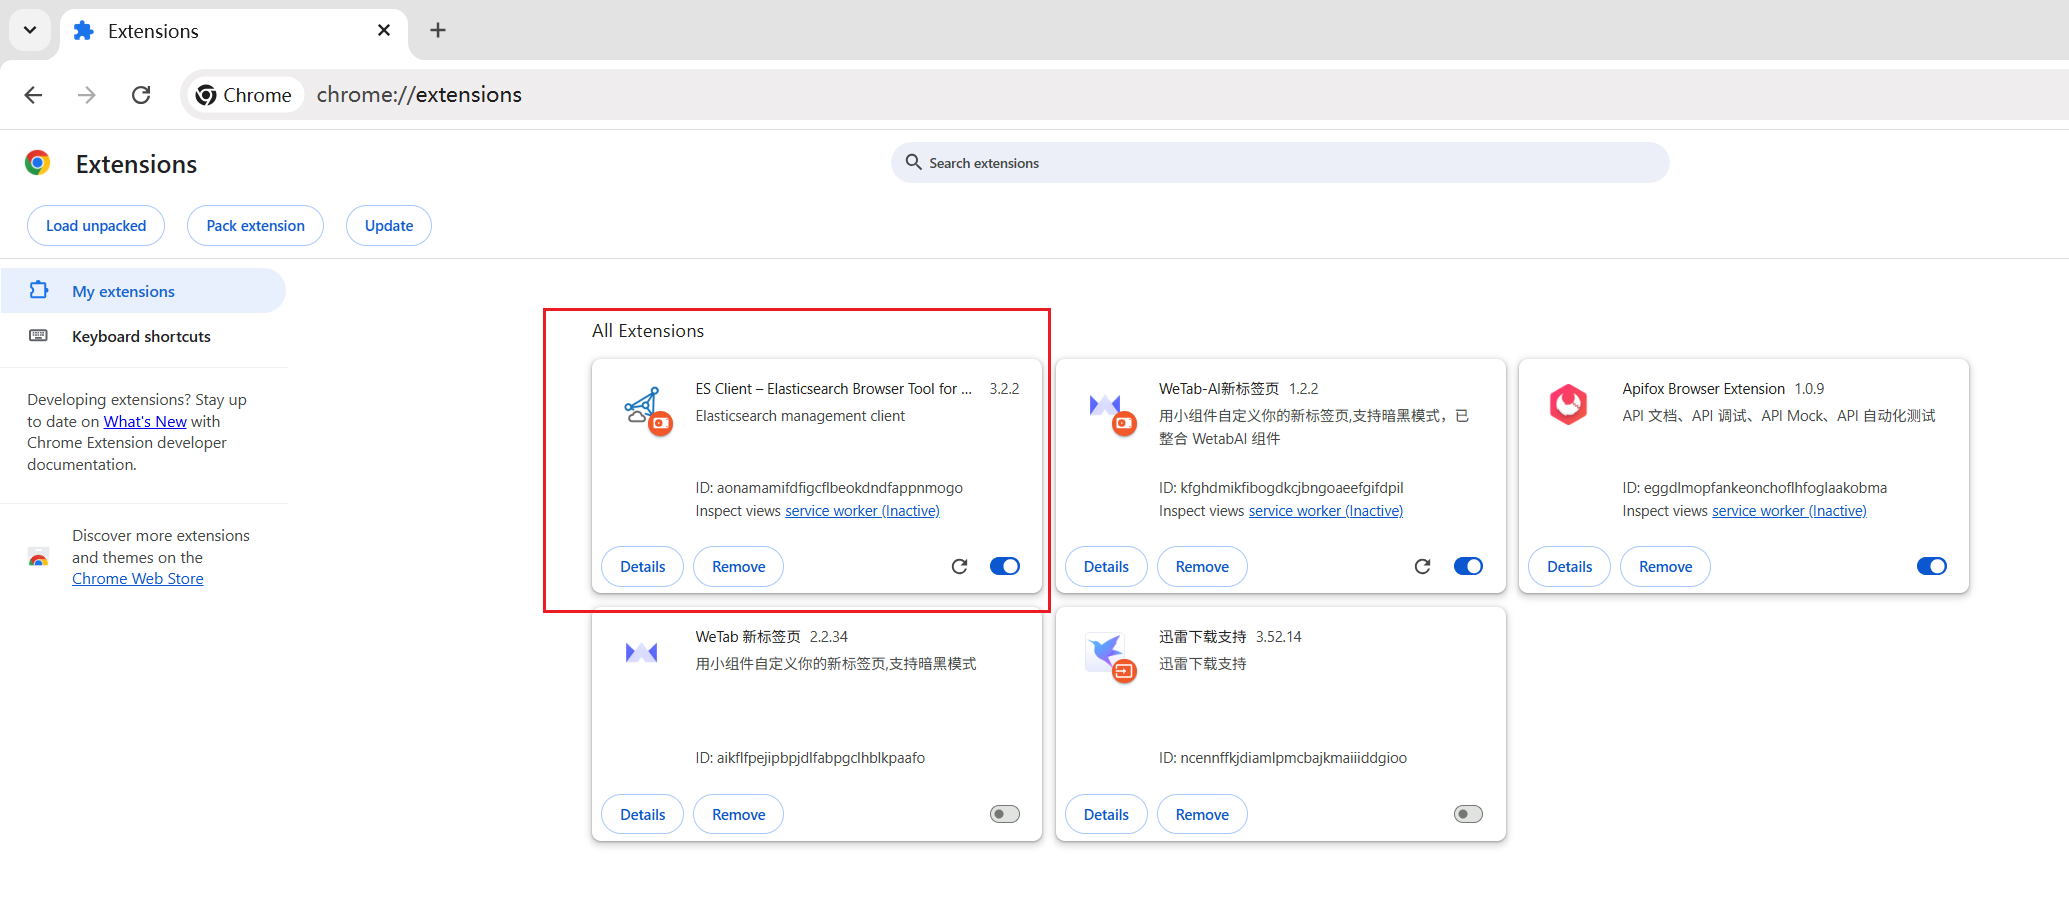Disable the Apifox Browser Extension toggle

click(1932, 567)
